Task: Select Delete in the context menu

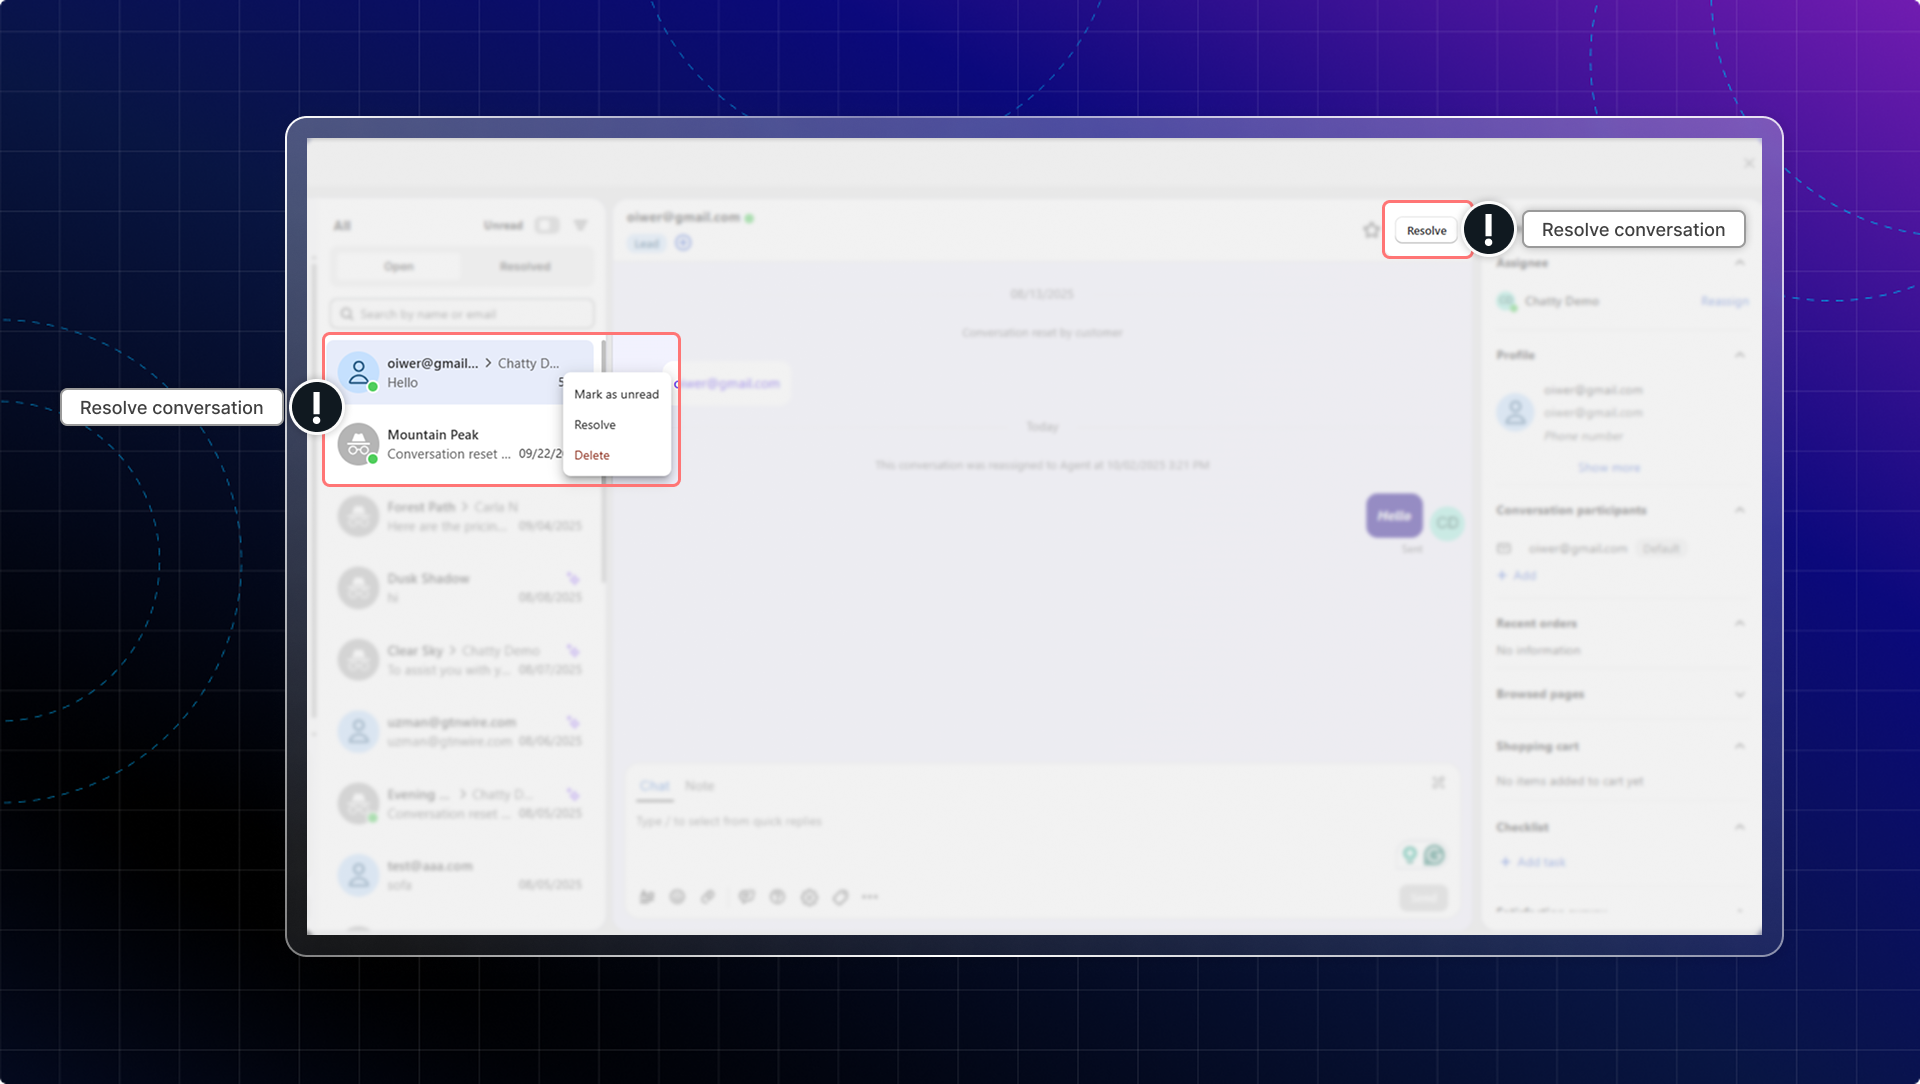Action: [x=592, y=456]
